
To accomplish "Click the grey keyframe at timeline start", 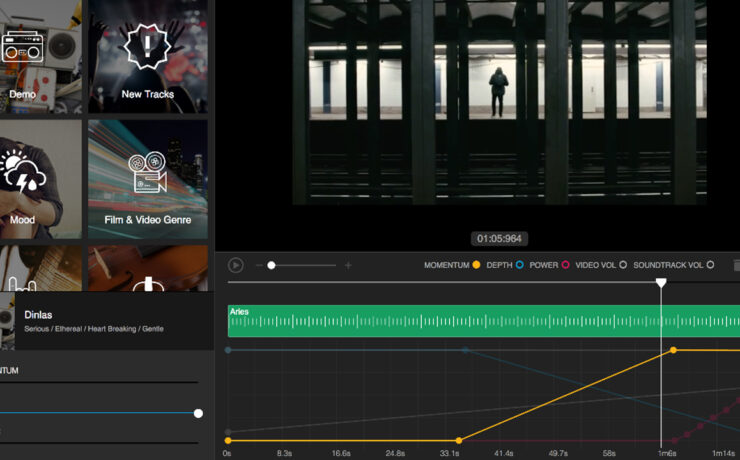I will click(228, 432).
